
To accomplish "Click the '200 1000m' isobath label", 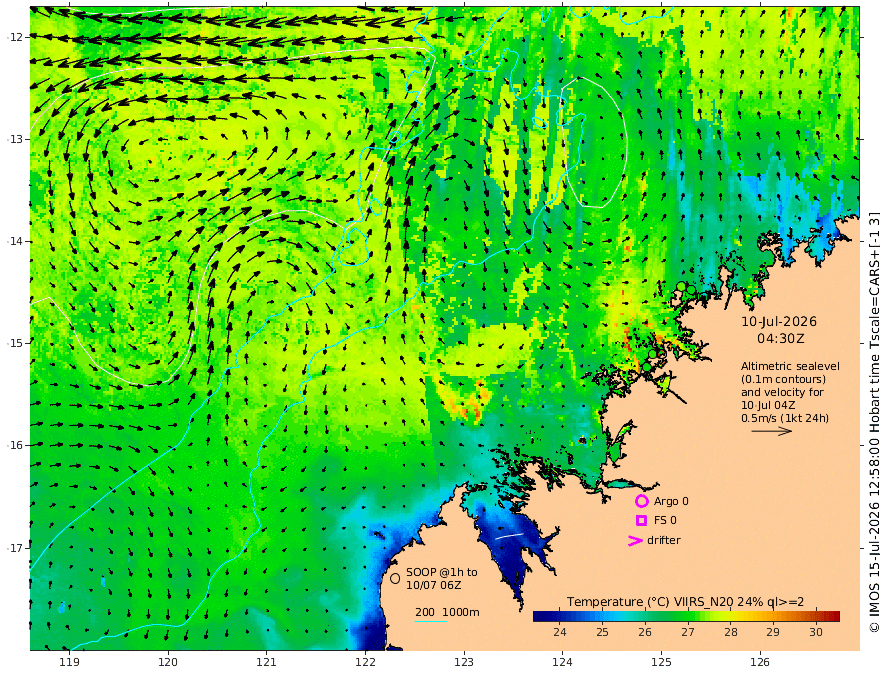I will tap(447, 612).
